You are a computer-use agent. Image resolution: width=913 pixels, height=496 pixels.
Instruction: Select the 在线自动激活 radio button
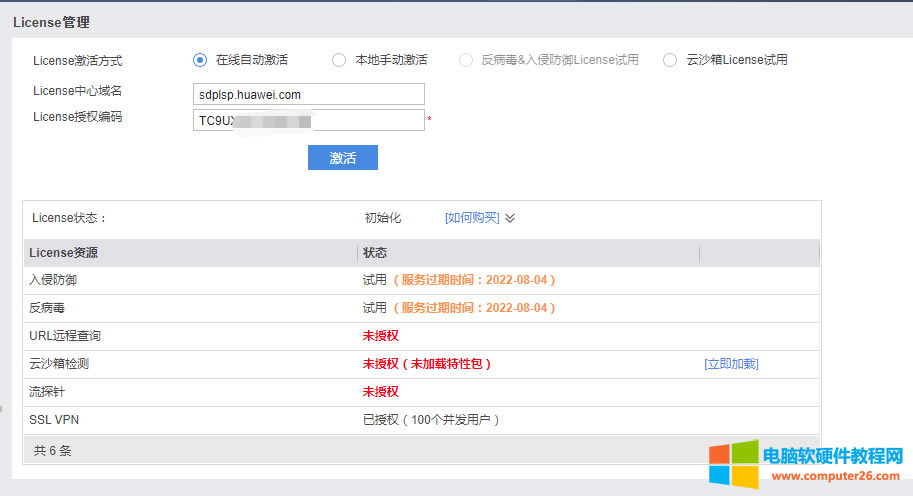200,60
